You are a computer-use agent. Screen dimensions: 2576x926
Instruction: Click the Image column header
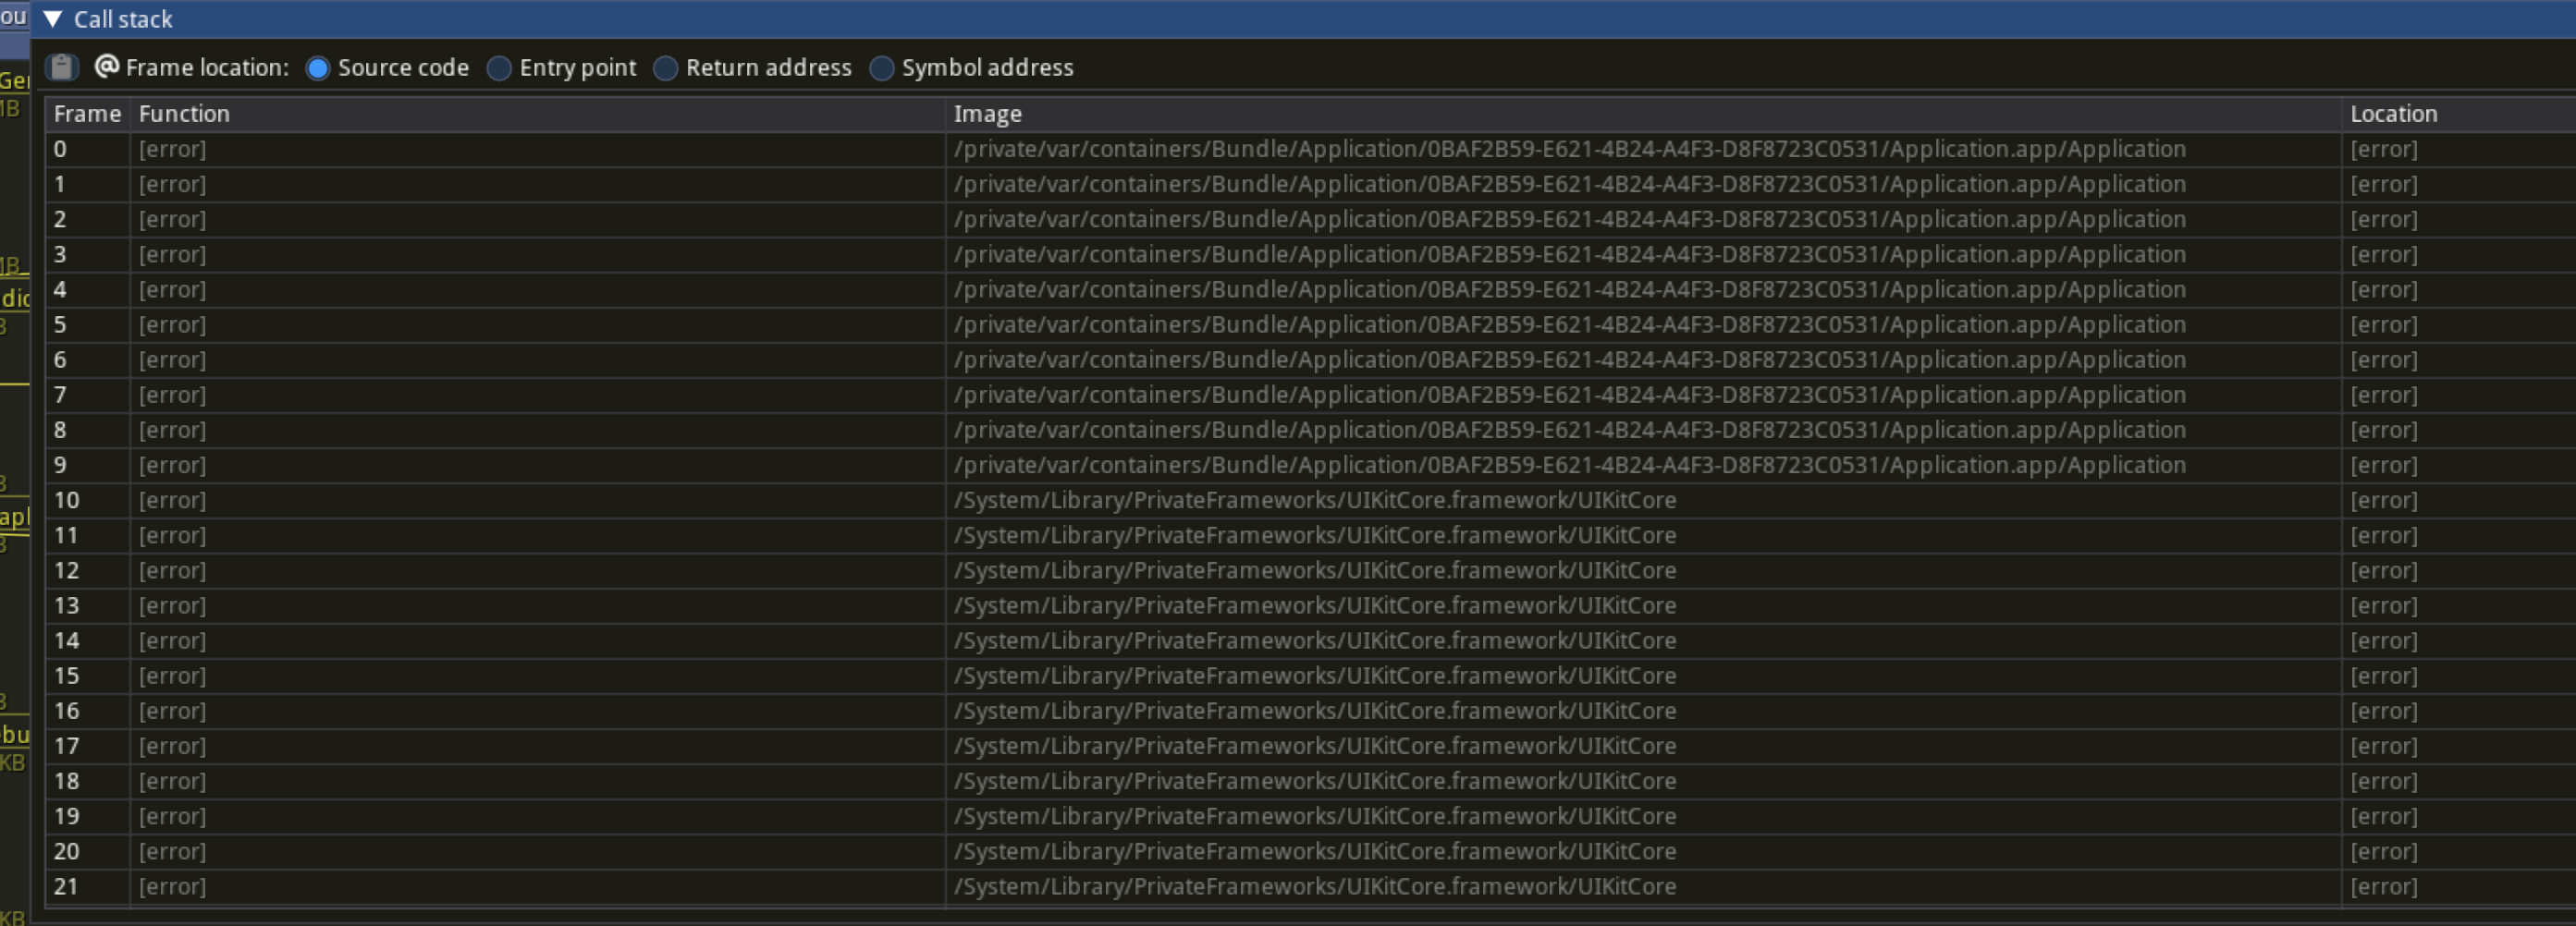[1643, 114]
